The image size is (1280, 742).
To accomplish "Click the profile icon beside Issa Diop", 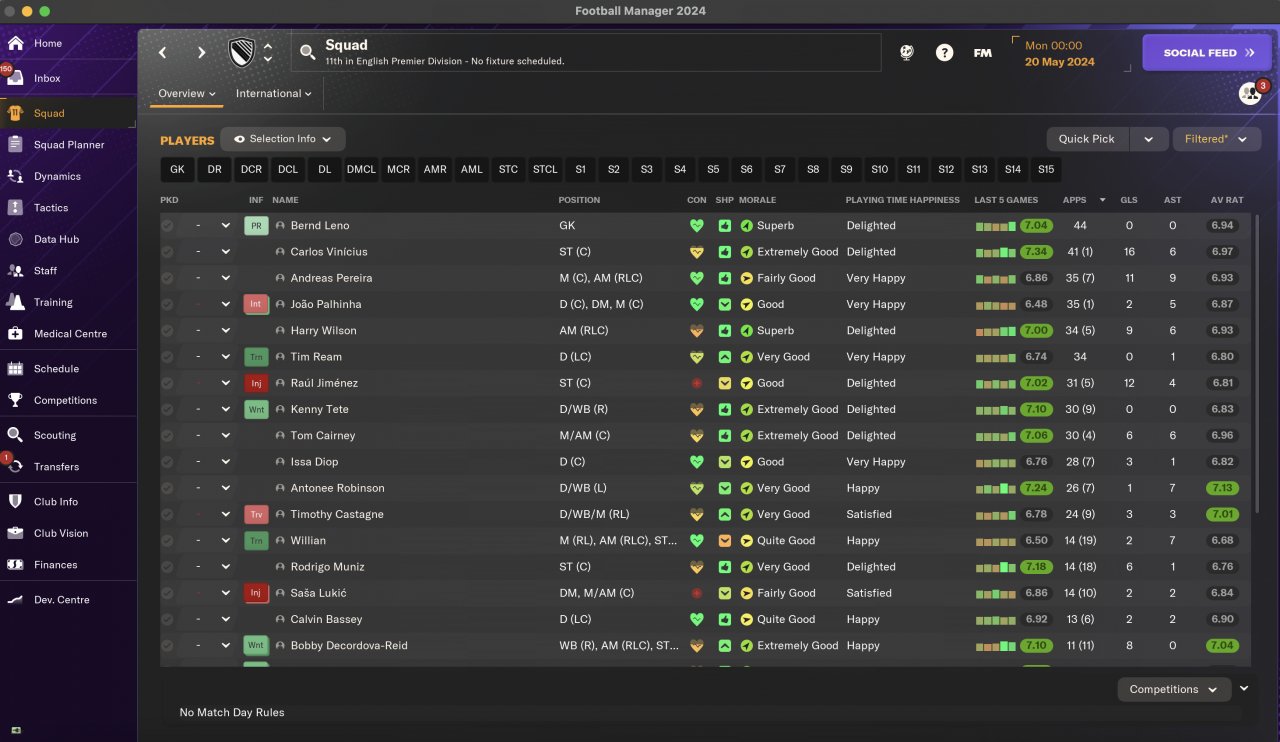I will coord(280,462).
